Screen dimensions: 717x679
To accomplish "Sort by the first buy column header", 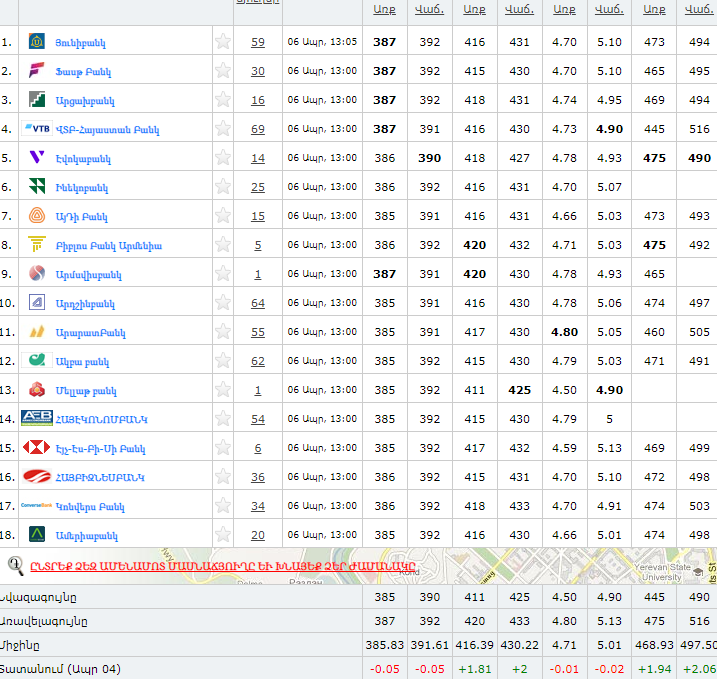I will click(384, 10).
